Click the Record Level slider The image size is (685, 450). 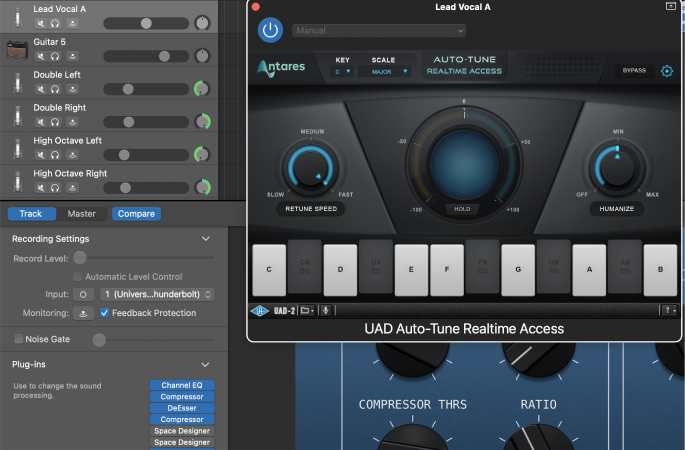144,258
